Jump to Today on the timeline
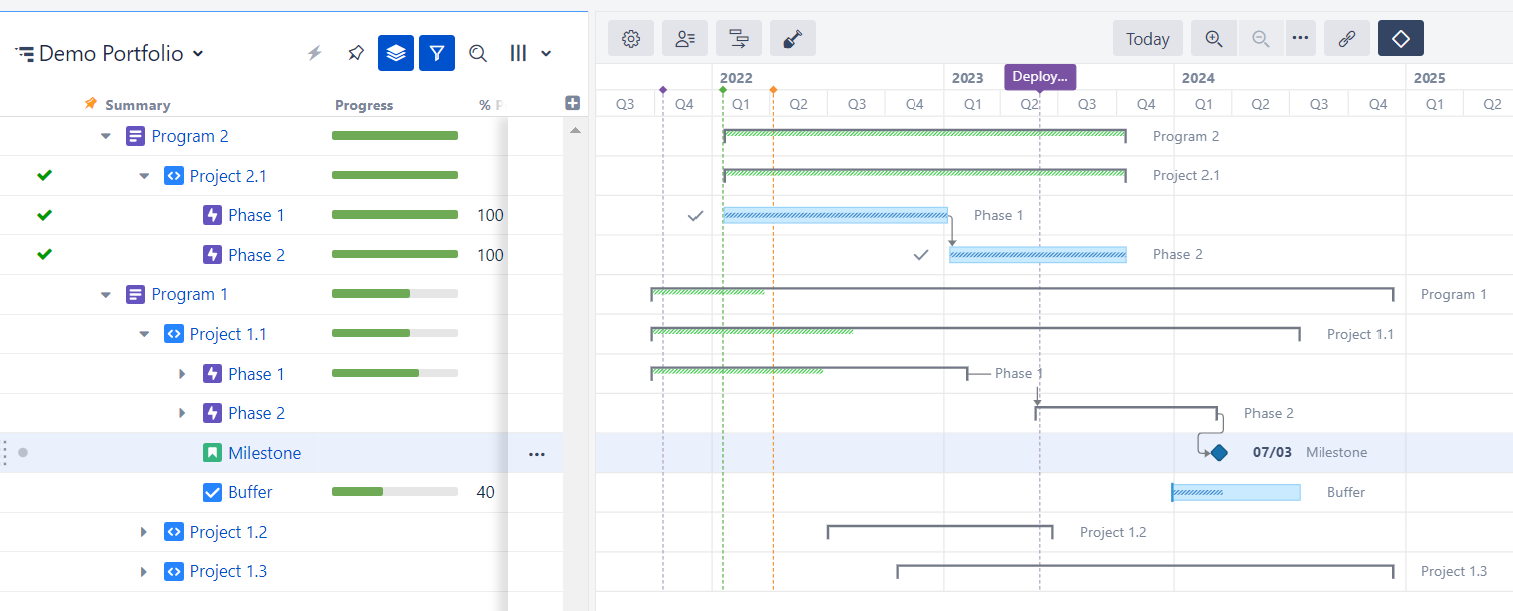 [x=1148, y=39]
